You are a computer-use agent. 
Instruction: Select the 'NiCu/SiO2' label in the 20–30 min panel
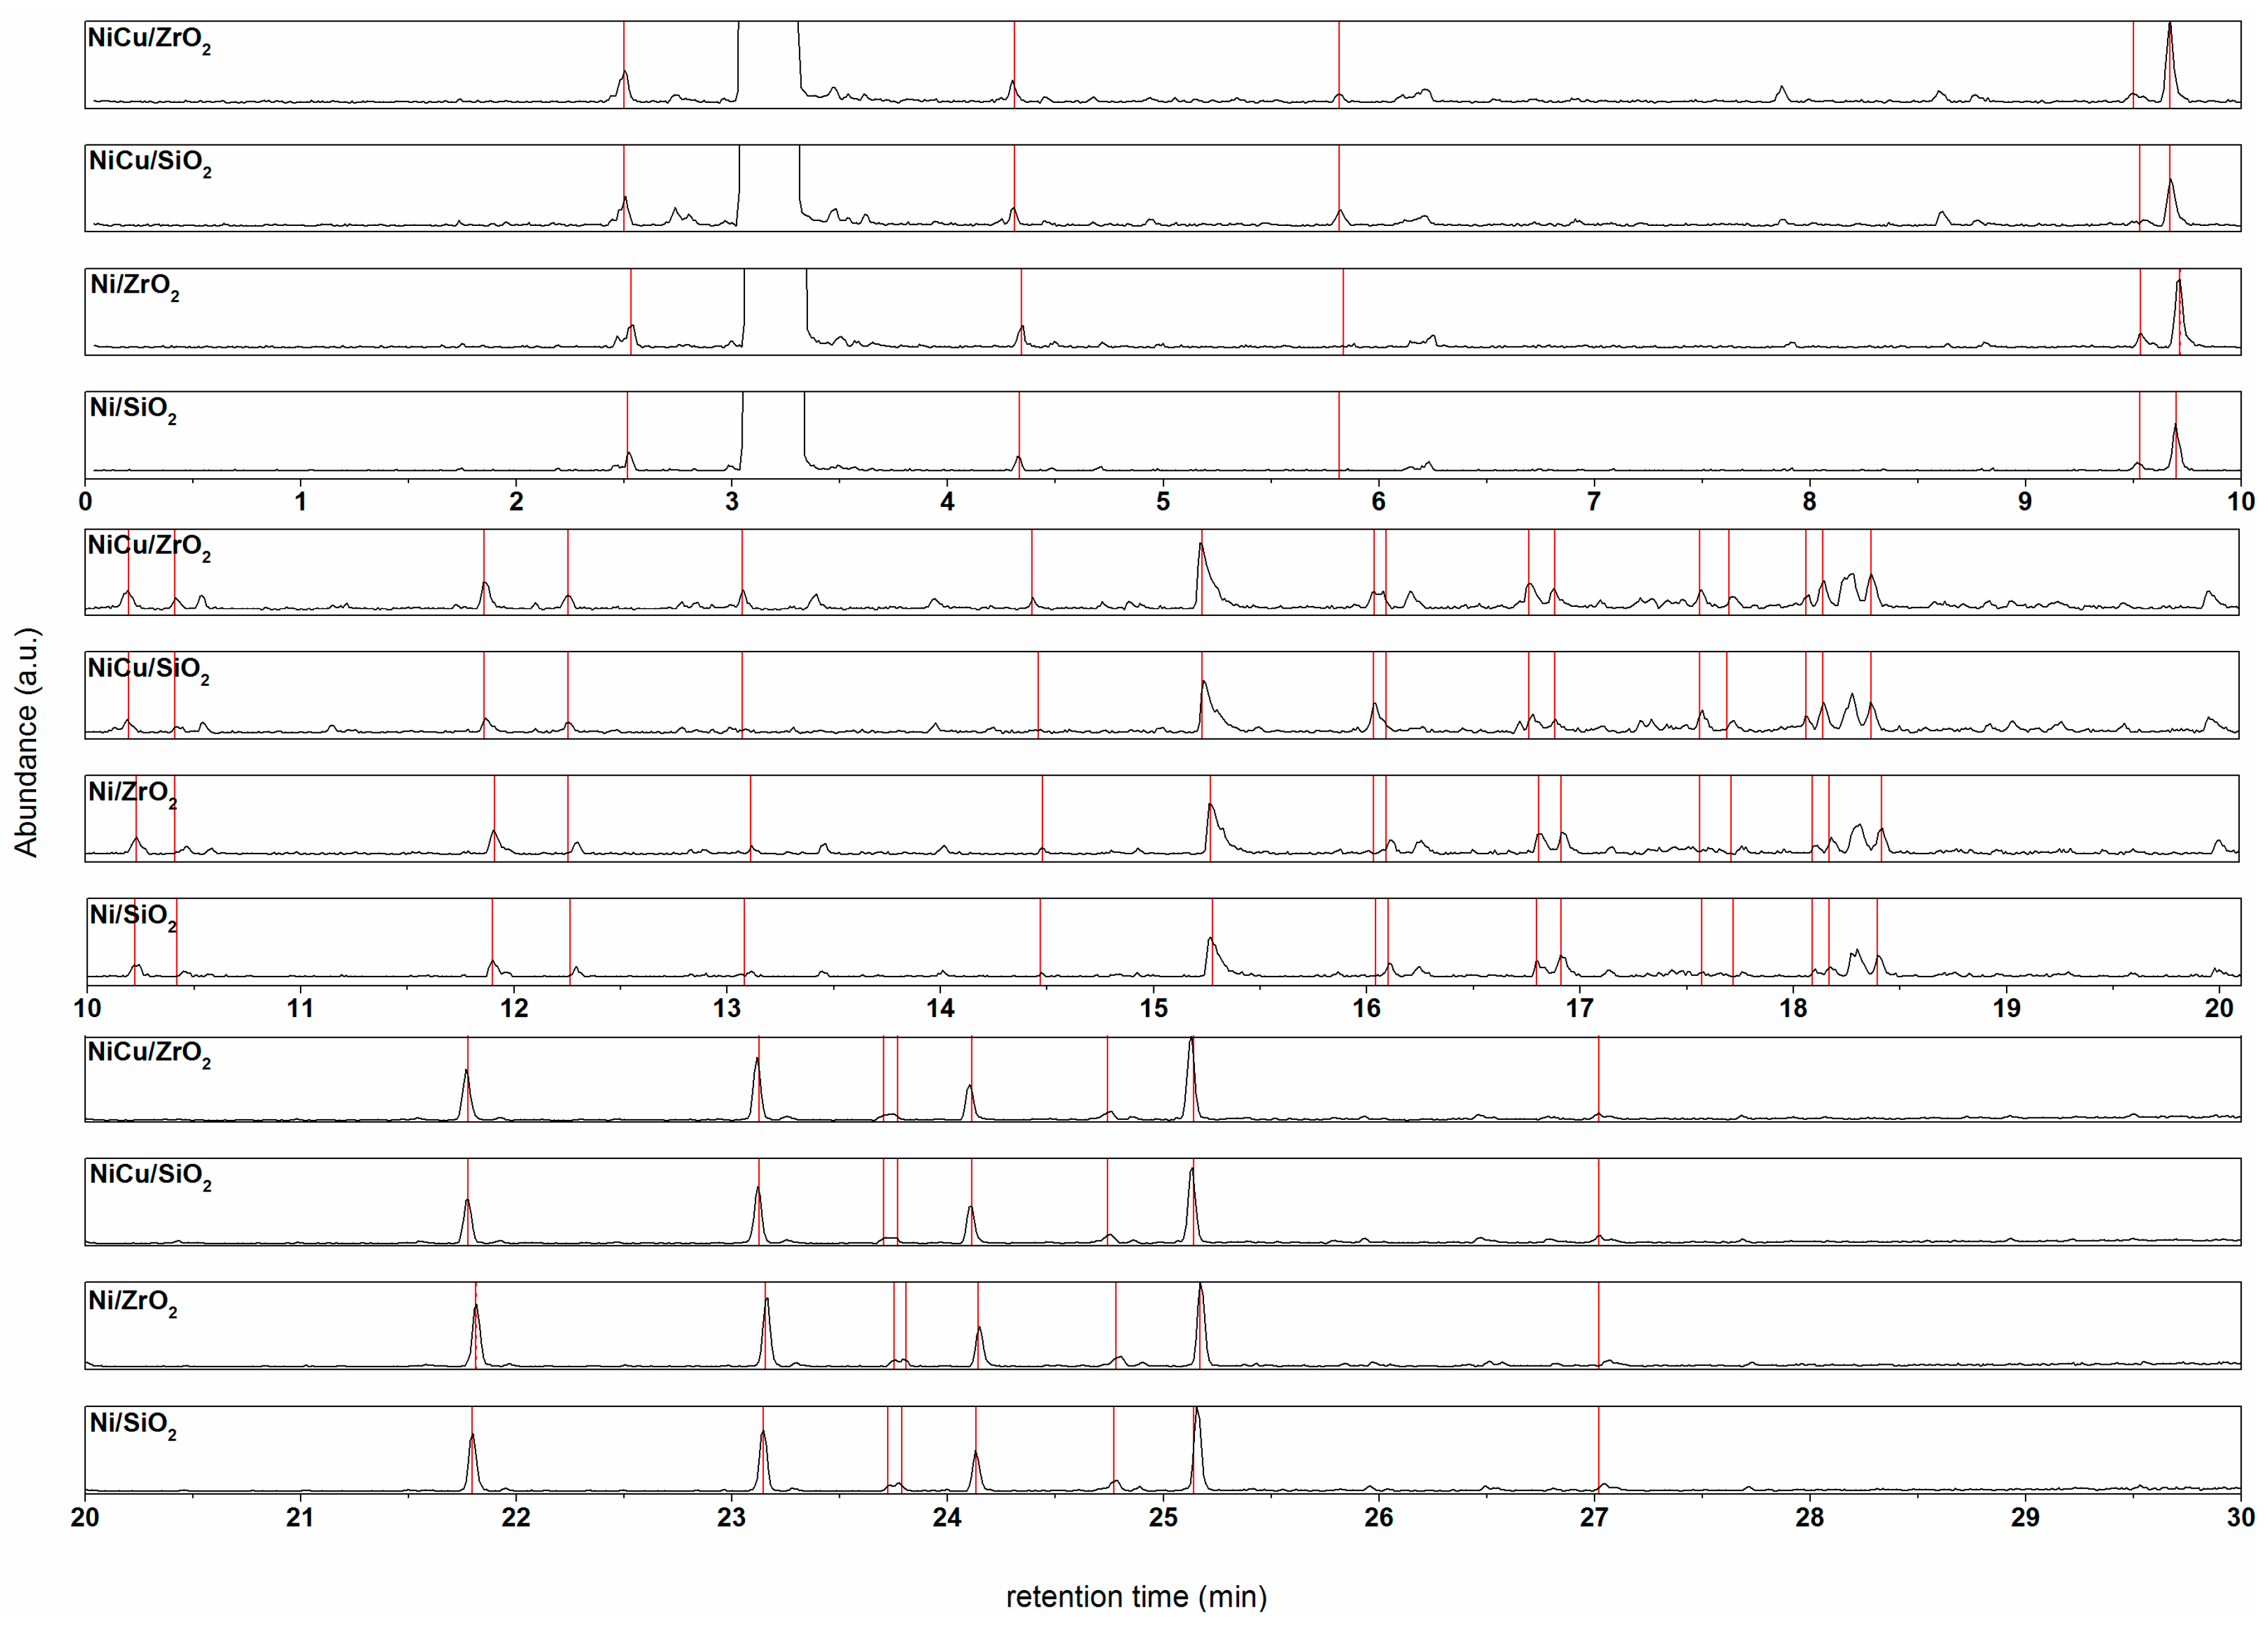point(150,1176)
